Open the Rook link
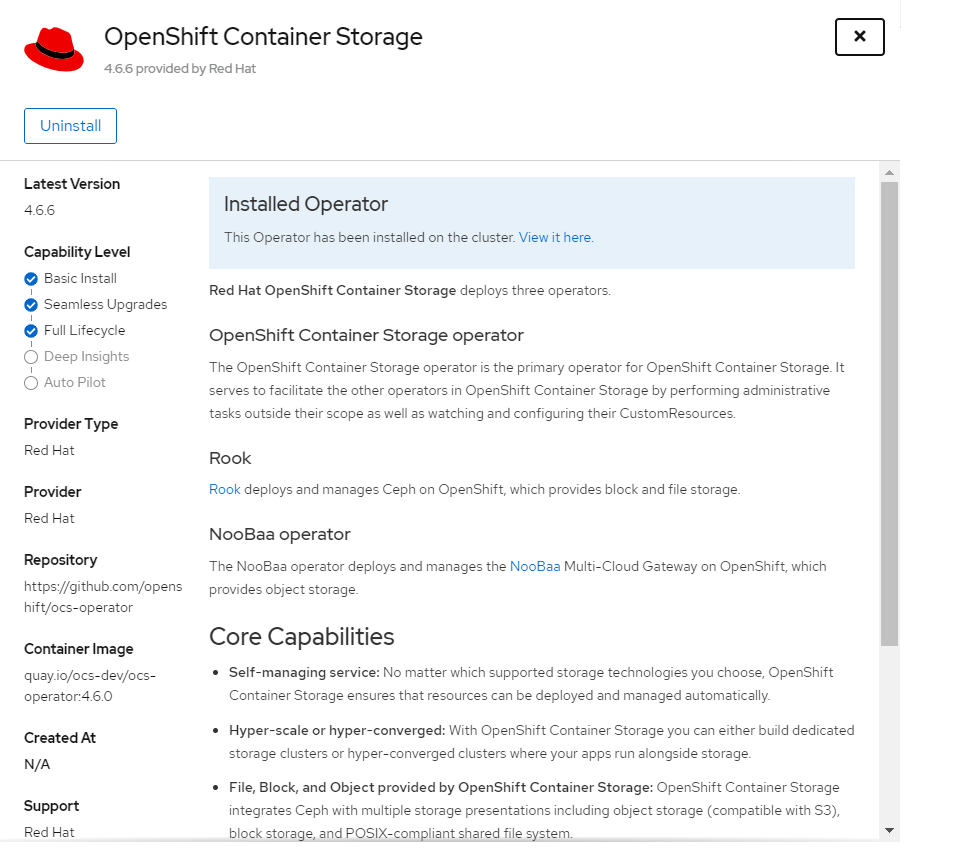This screenshot has width=966, height=864. [x=224, y=490]
